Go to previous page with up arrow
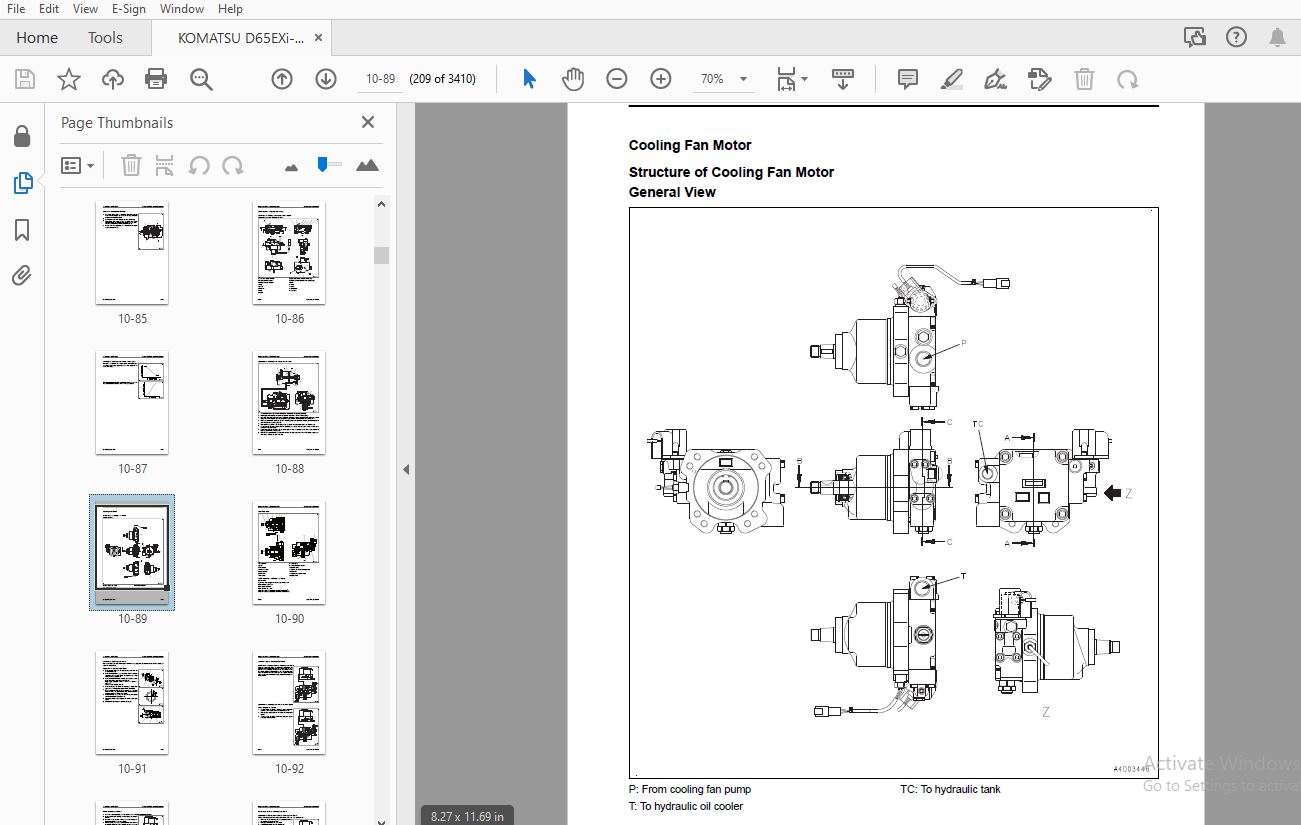 [x=282, y=79]
